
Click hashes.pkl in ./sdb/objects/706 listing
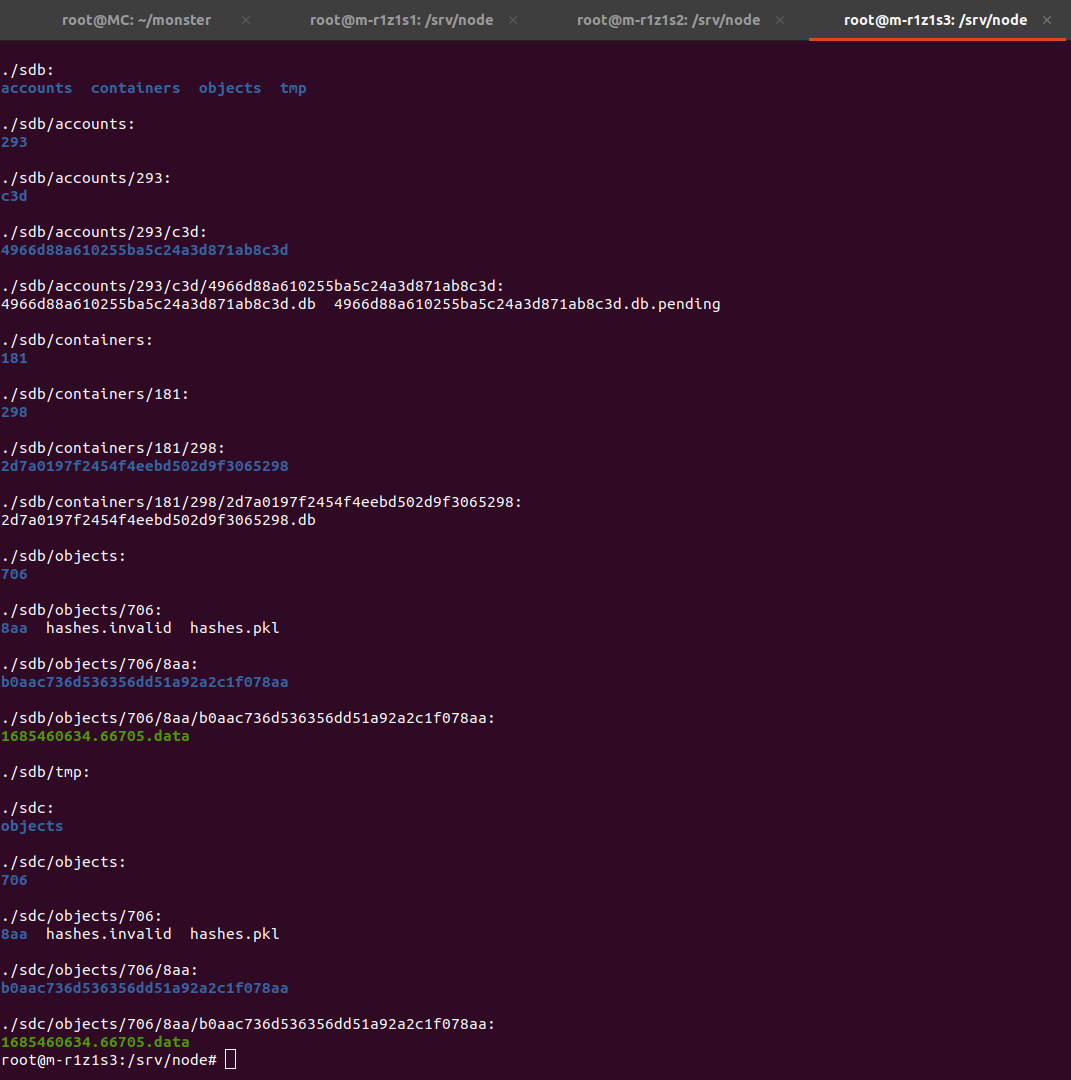pos(234,628)
